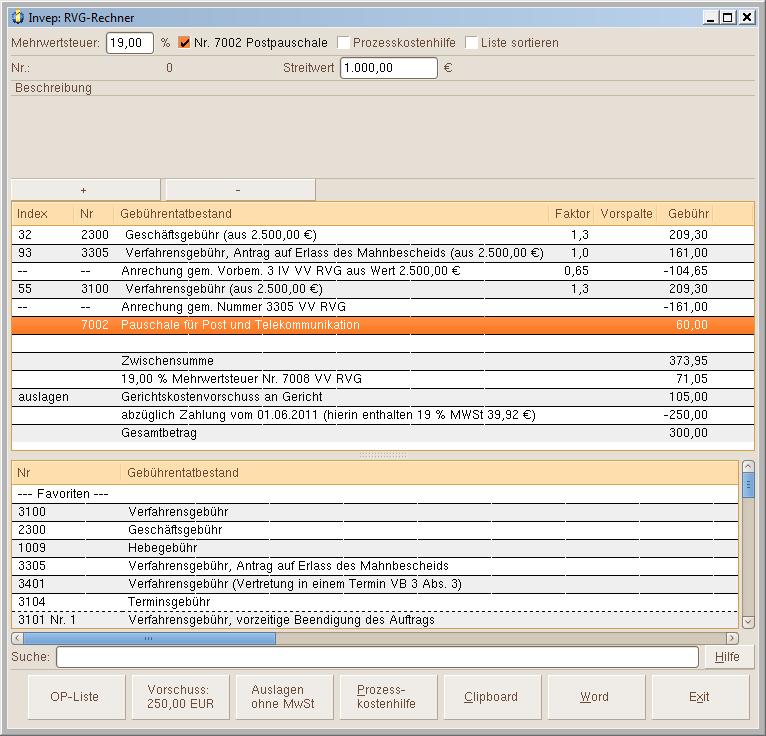Screen dimensions: 766x736
Task: Click the Streitwert input field
Action: coord(388,67)
